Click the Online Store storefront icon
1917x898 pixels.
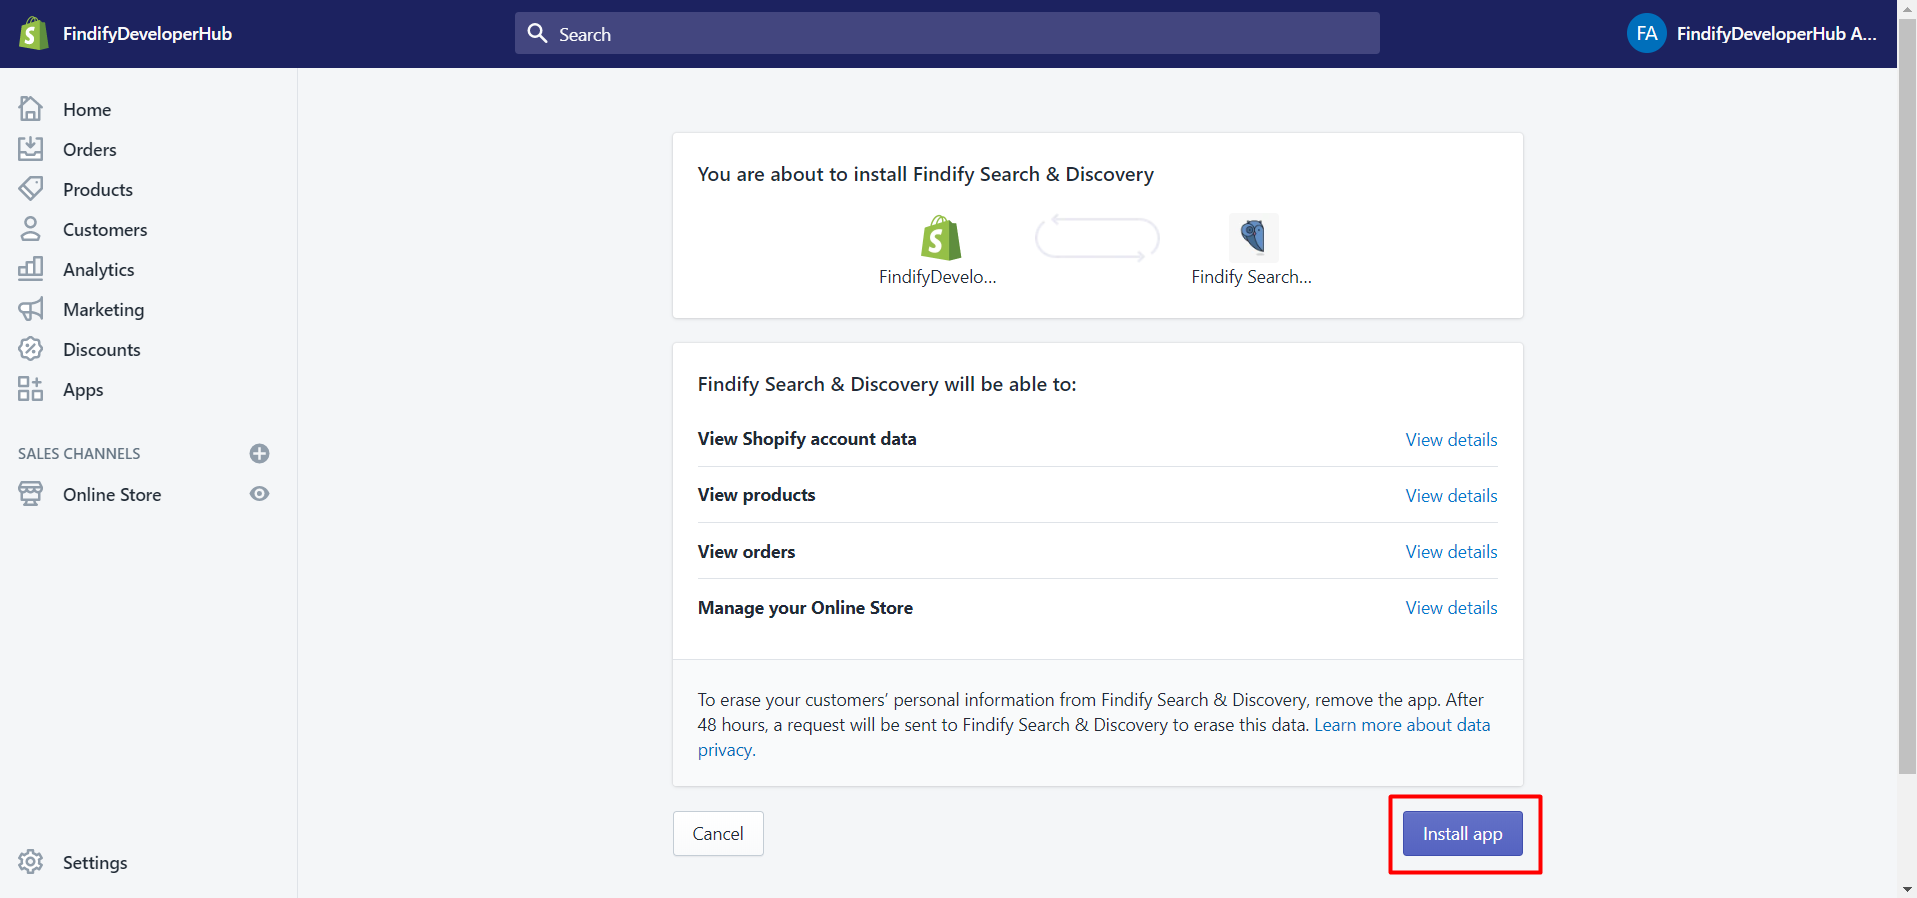pyautogui.click(x=31, y=494)
